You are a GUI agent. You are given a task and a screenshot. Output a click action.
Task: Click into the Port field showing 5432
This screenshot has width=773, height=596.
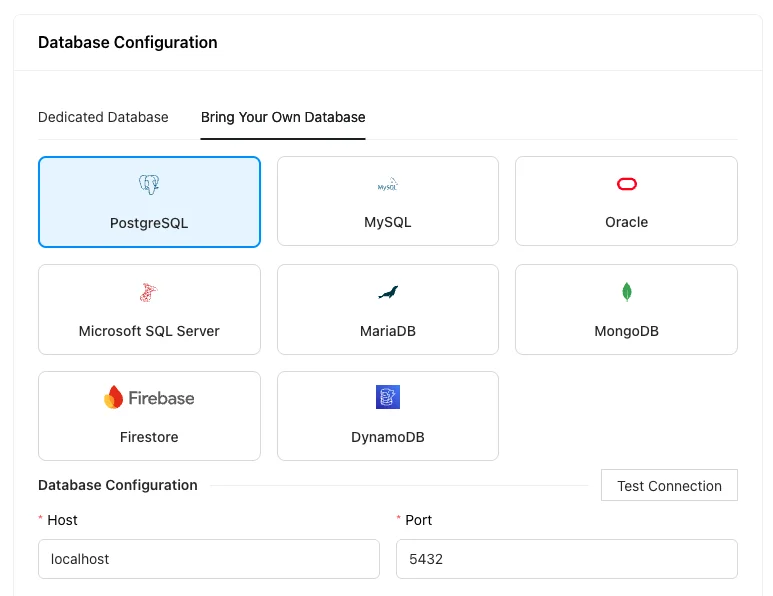point(566,559)
